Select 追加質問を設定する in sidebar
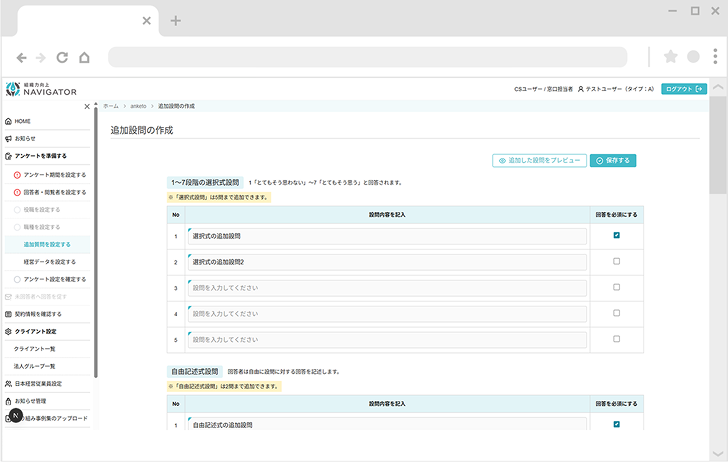 [47, 244]
